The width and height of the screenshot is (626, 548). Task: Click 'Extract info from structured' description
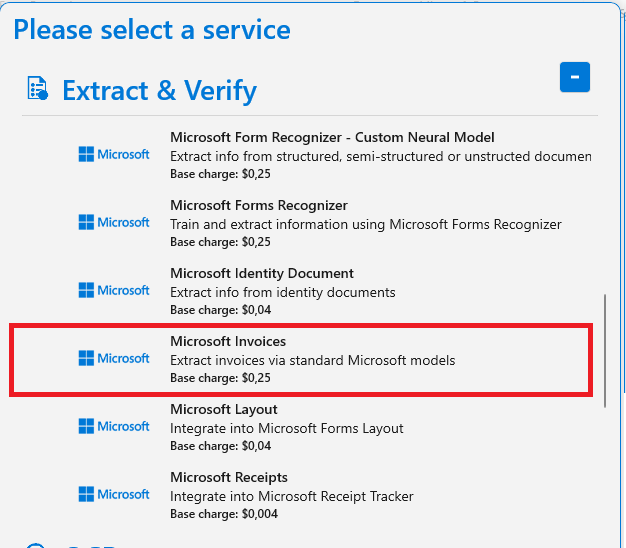(x=381, y=156)
